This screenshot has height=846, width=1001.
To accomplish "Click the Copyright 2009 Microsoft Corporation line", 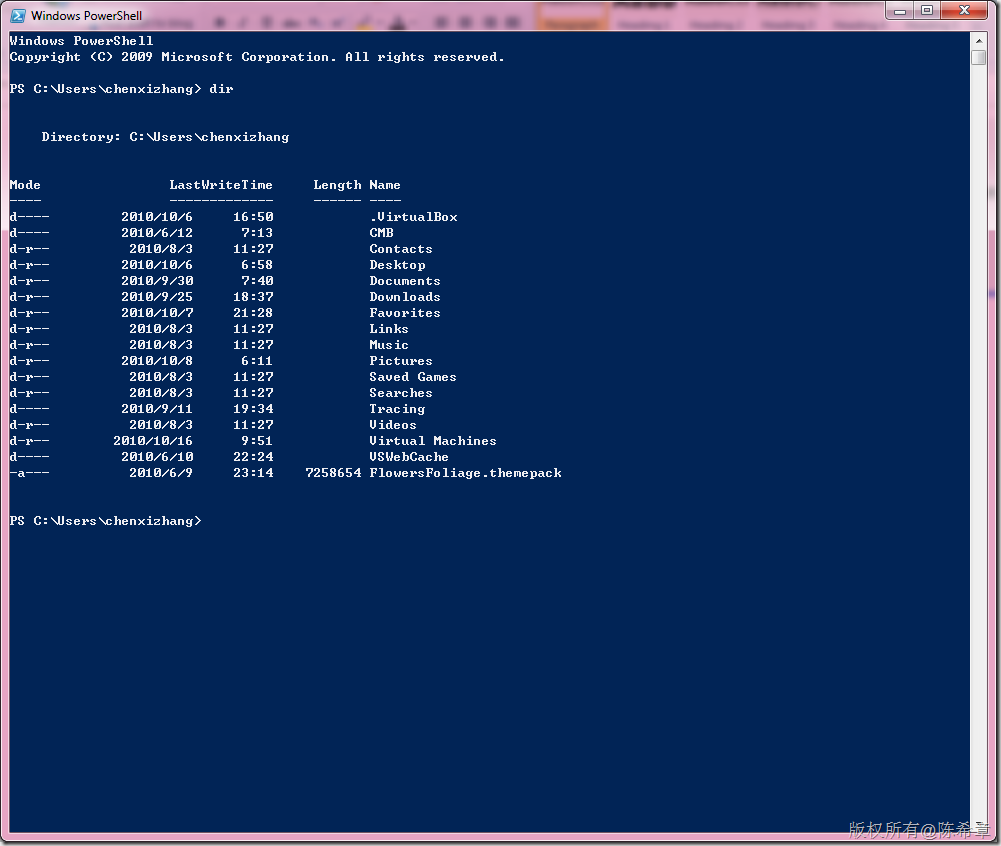I will (257, 57).
